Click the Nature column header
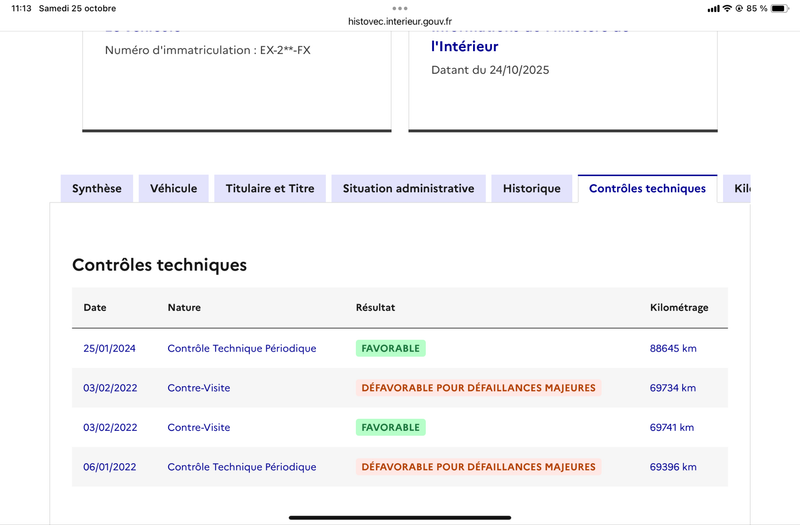Viewport: 800px width, 525px height. tap(184, 307)
